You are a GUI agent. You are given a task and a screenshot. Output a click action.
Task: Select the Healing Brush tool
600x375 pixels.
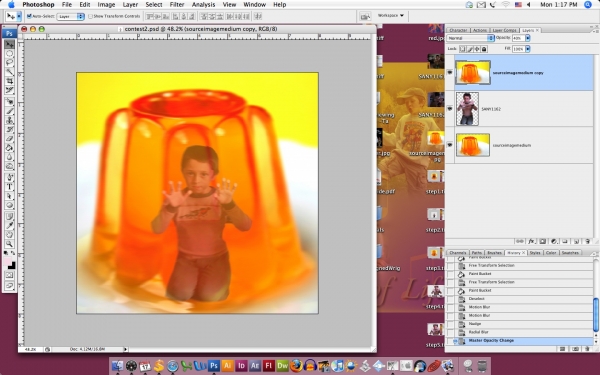10,102
